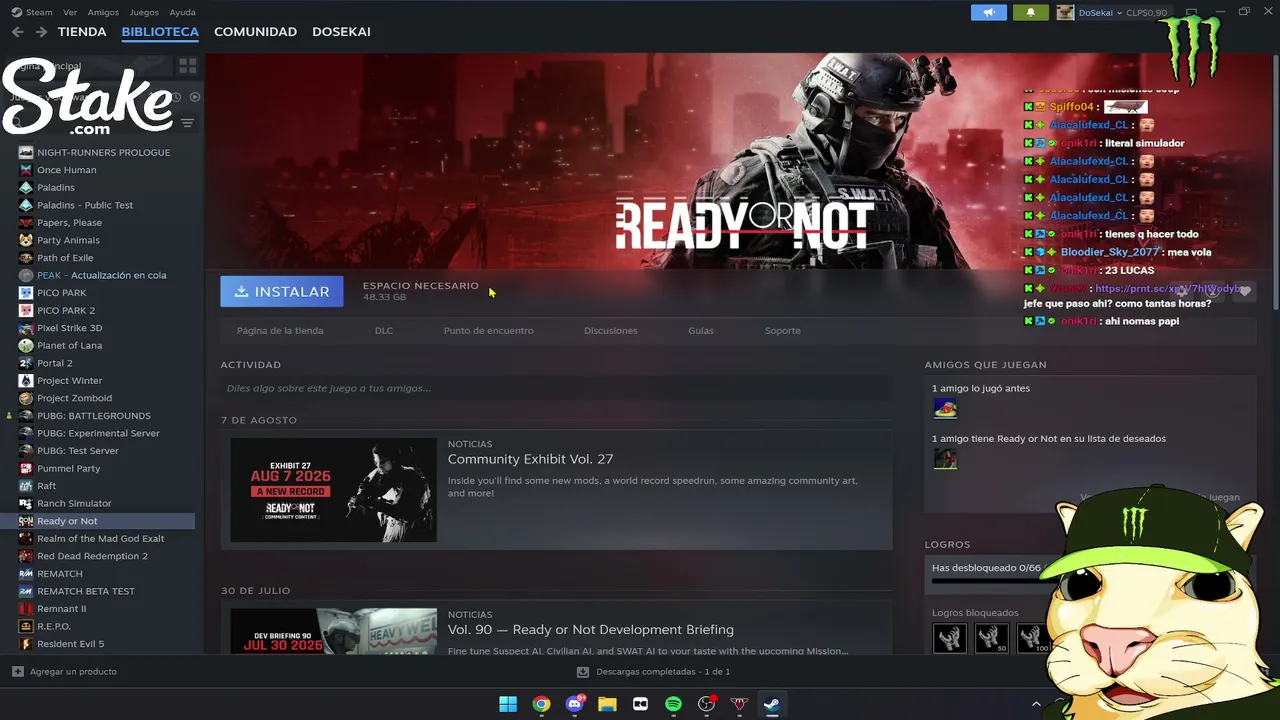Open File Explorer from the taskbar

pyautogui.click(x=607, y=704)
